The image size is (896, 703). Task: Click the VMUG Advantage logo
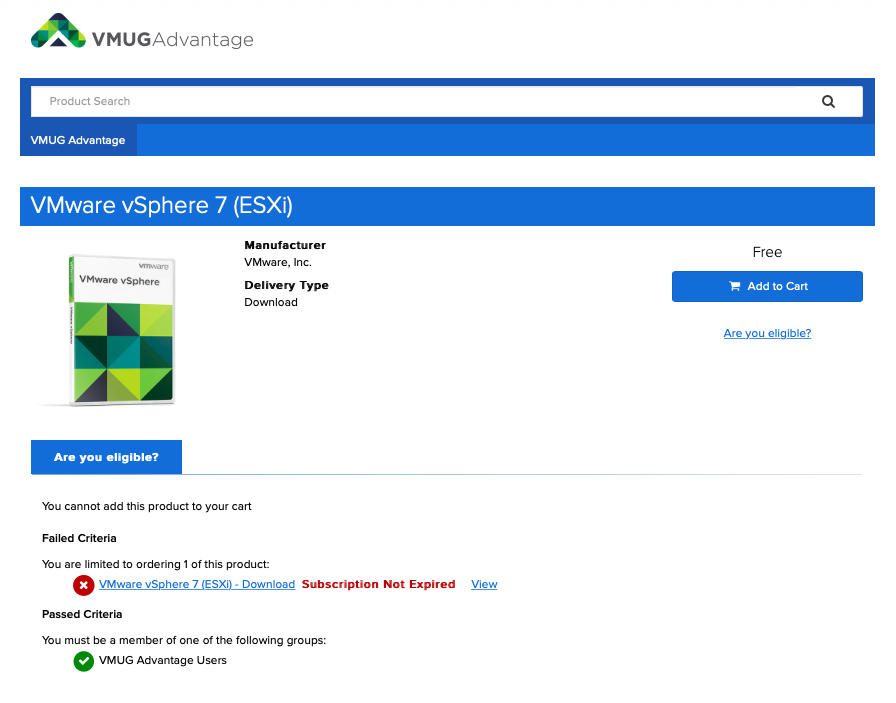coord(142,32)
